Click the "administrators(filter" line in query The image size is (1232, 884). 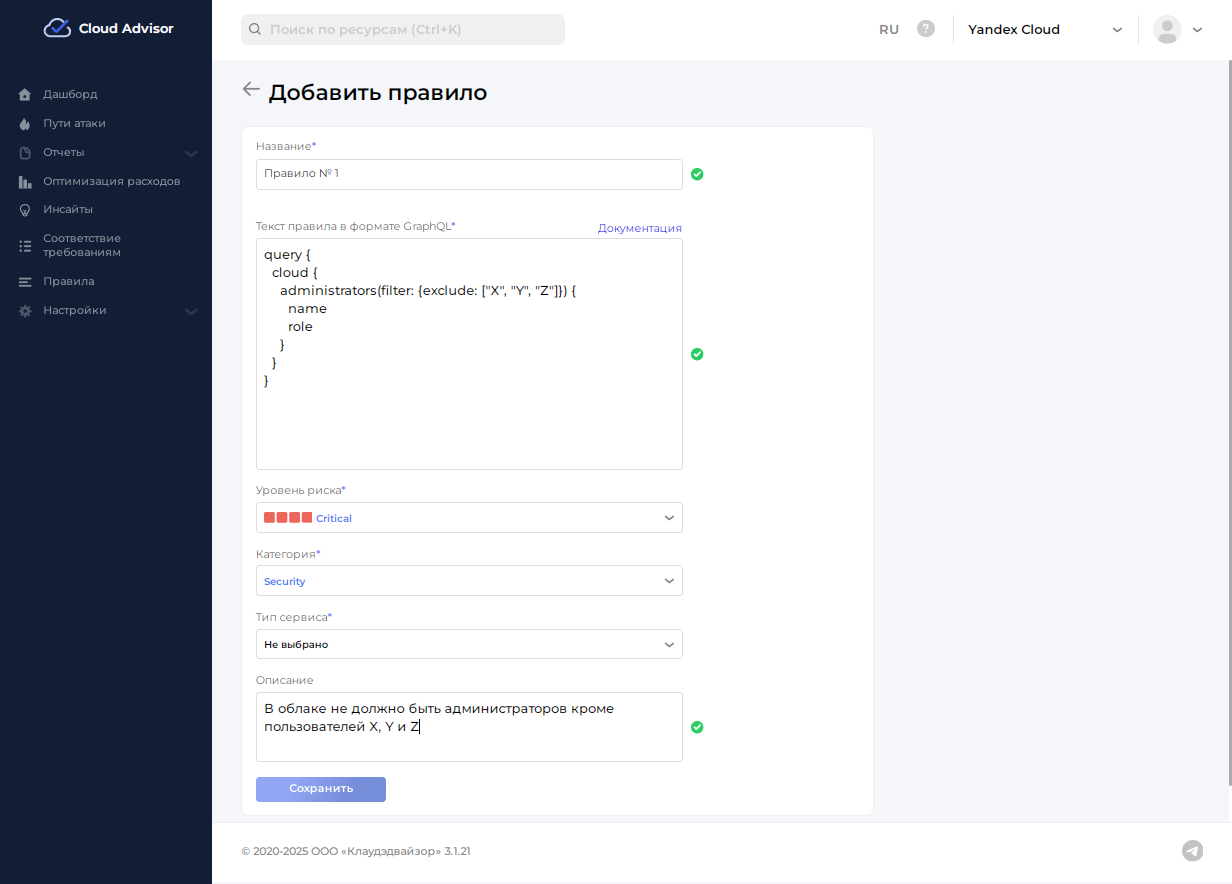[428, 290]
